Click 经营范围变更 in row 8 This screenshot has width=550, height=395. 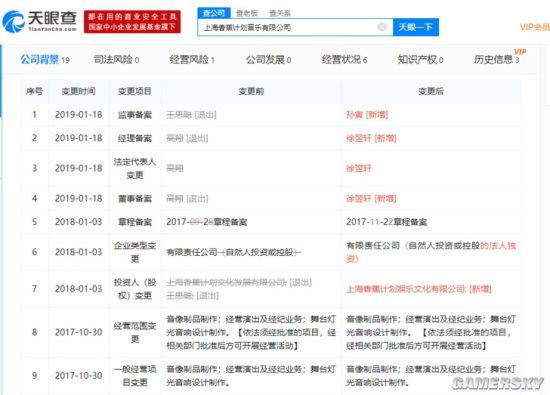tap(135, 332)
